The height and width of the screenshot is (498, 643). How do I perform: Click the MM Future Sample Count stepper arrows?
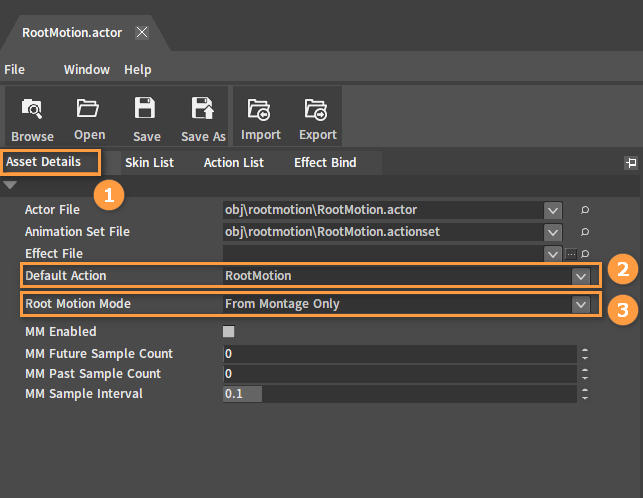click(x=585, y=354)
